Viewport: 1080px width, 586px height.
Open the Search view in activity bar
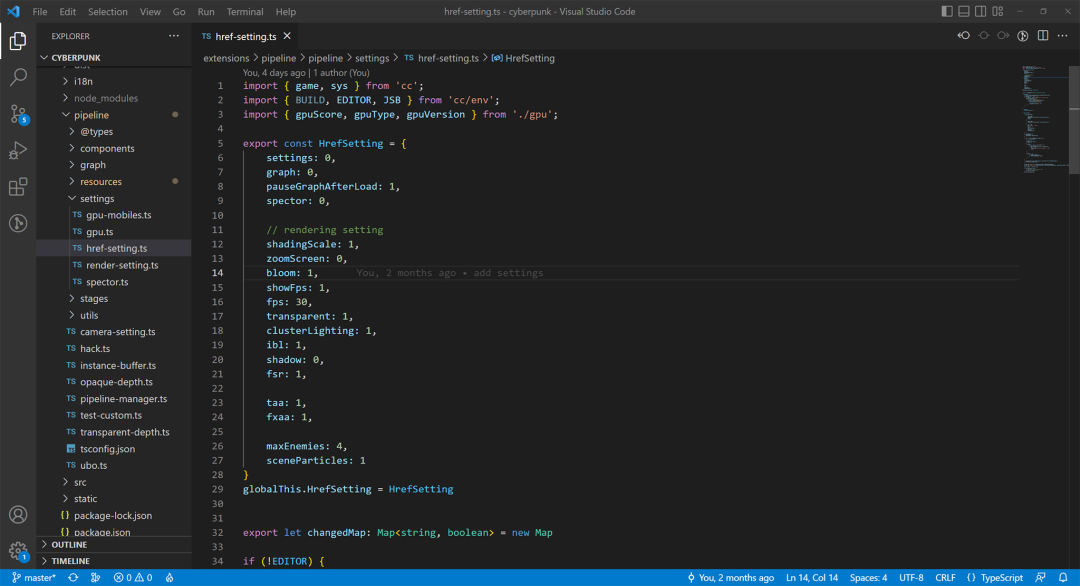(18, 77)
